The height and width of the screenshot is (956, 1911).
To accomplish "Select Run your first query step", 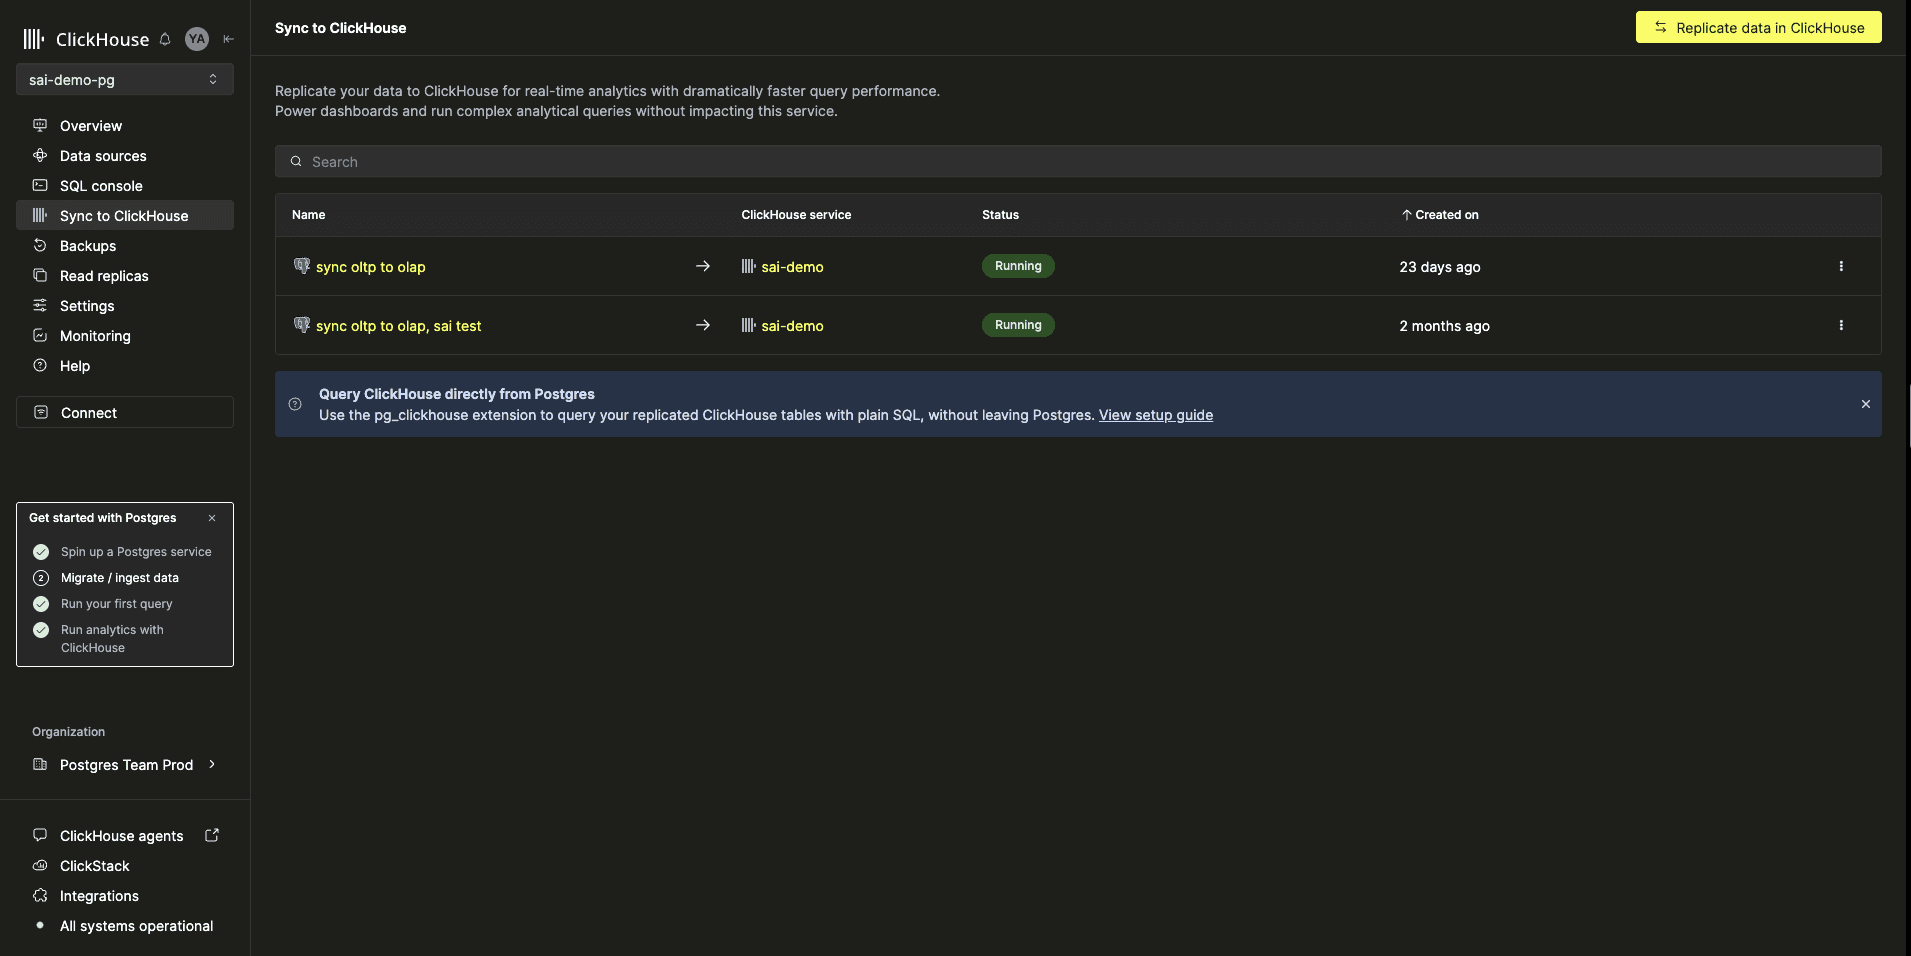I will pyautogui.click(x=116, y=604).
